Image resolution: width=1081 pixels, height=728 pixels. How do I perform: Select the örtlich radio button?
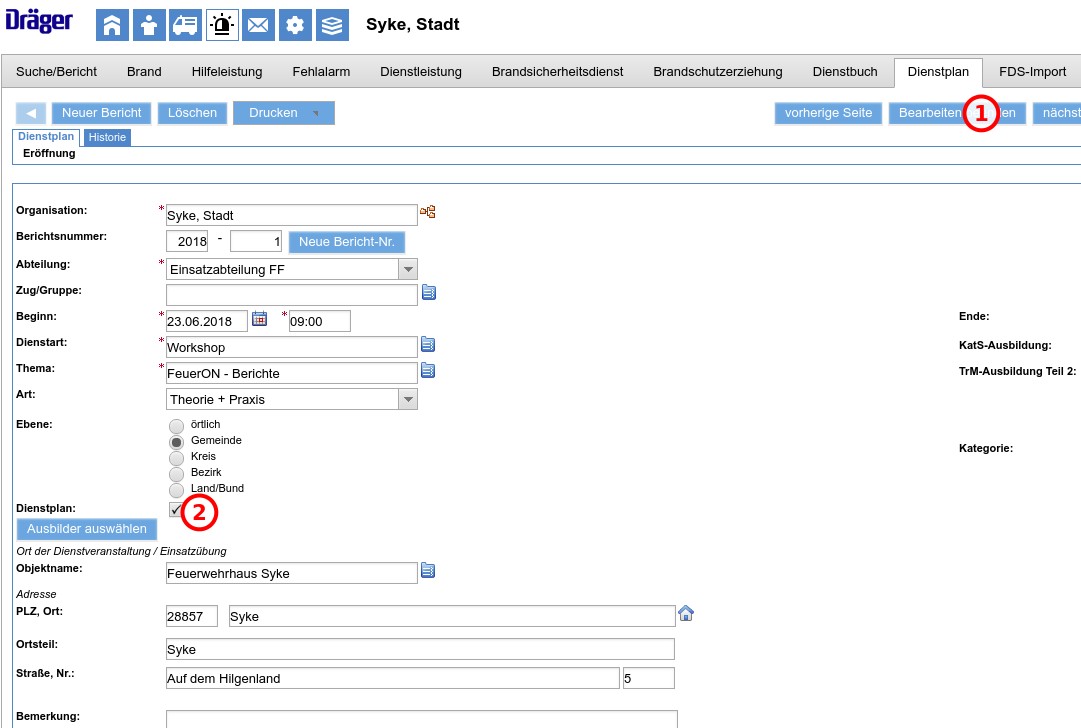coord(177,425)
